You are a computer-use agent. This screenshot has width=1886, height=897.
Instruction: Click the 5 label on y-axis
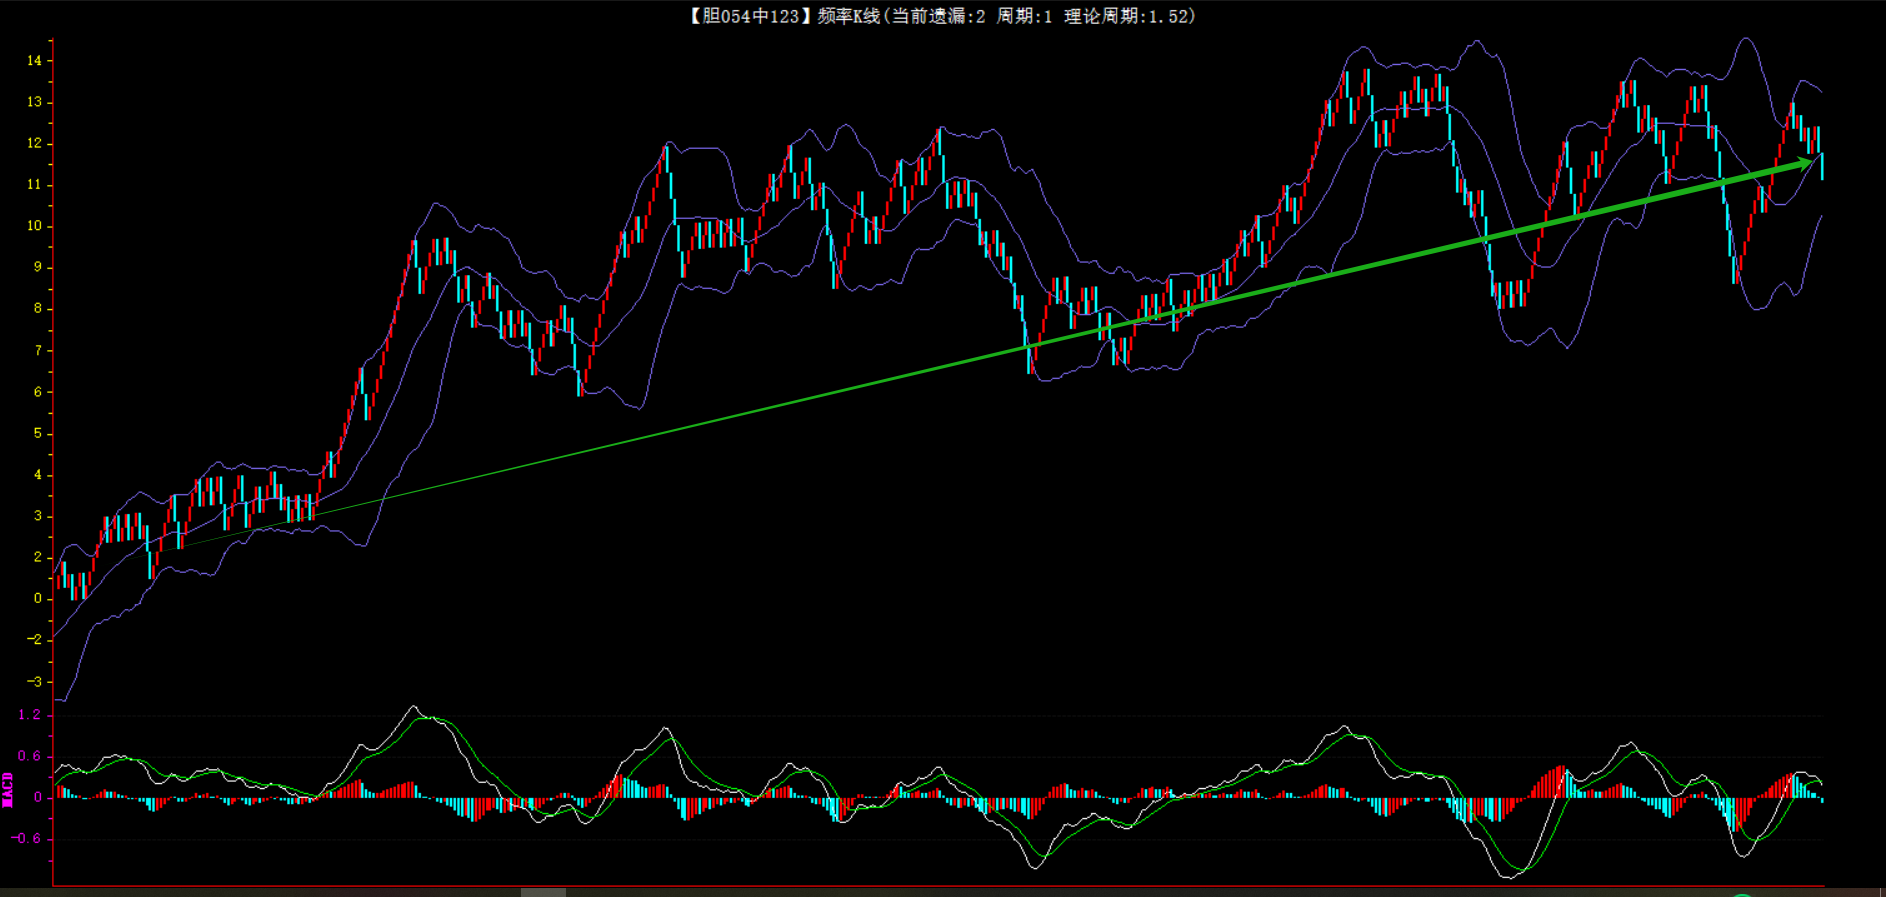tap(38, 434)
